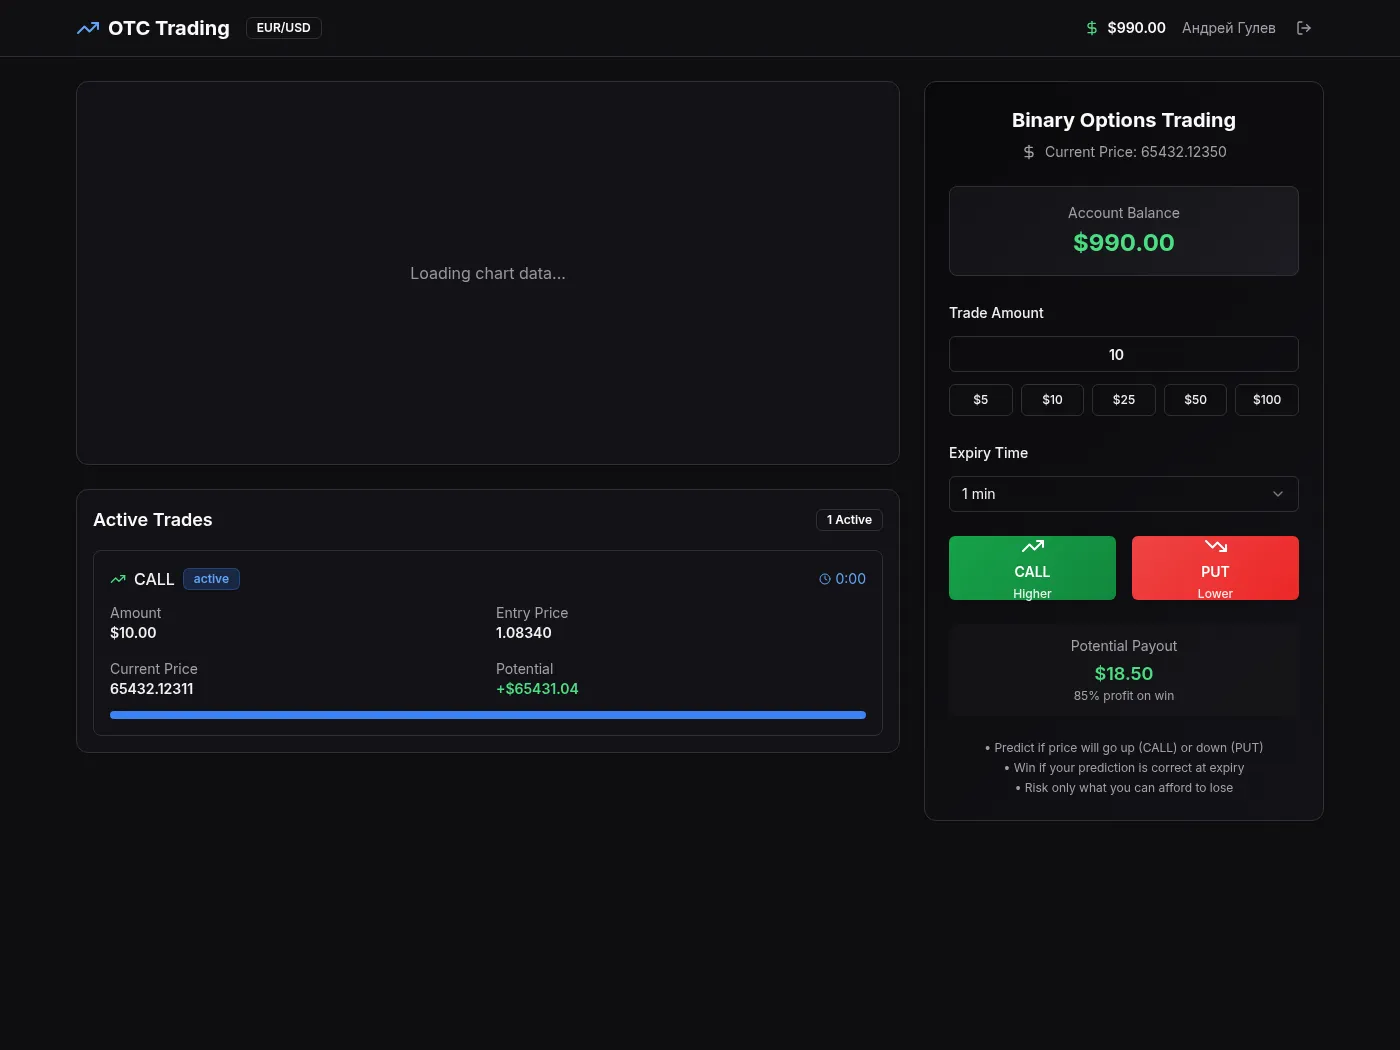
Task: Click the EUR/USD pair badge
Action: click(x=283, y=28)
